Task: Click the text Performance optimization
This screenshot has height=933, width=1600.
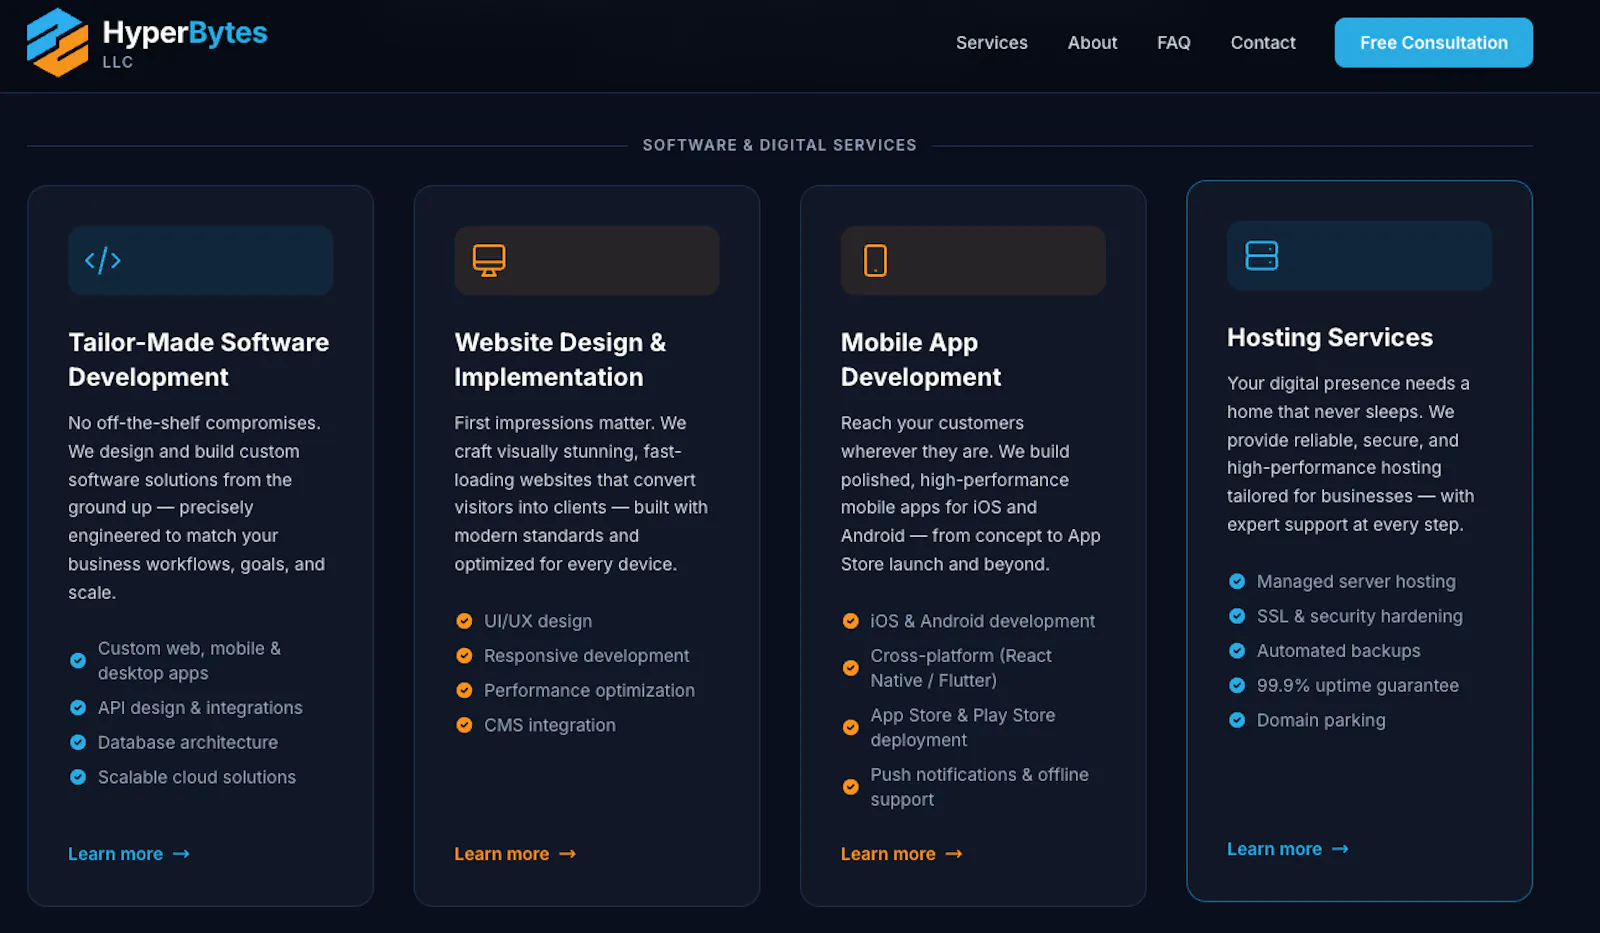Action: tap(589, 691)
